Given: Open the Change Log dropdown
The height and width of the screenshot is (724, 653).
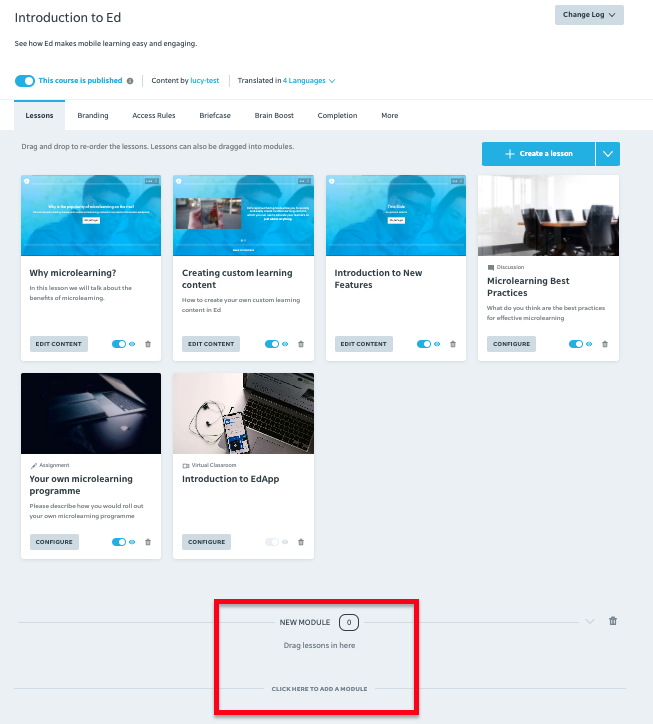Looking at the screenshot, I should (589, 15).
